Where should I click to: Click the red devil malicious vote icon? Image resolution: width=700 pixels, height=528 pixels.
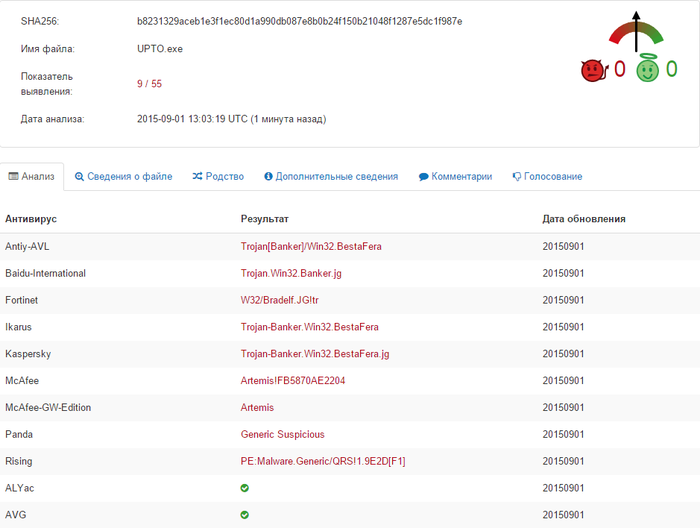595,71
